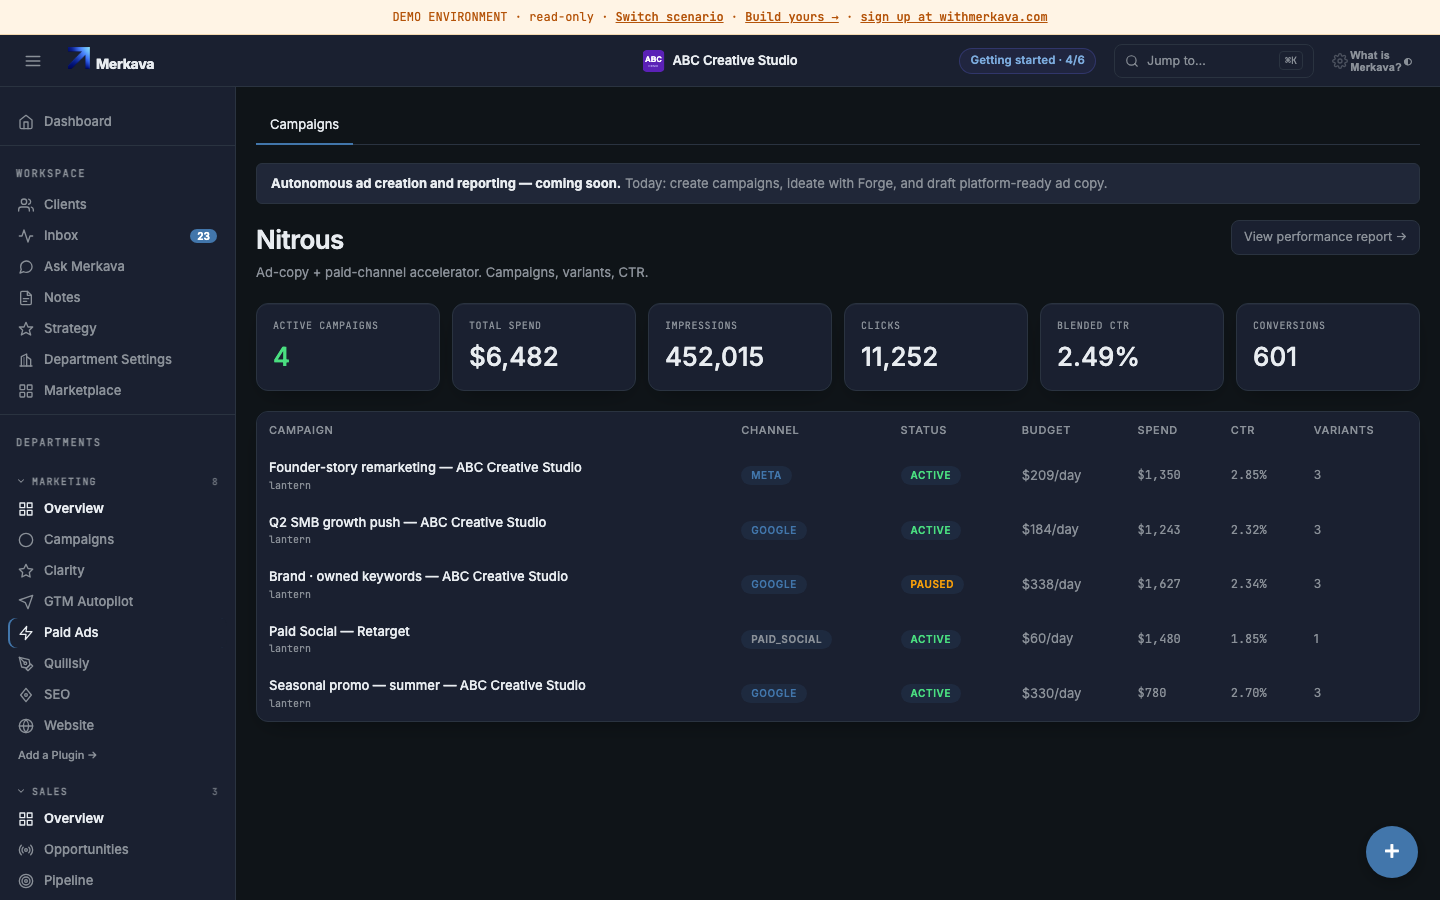Click the CHANNEL column header
This screenshot has width=1440, height=900.
[x=770, y=431]
